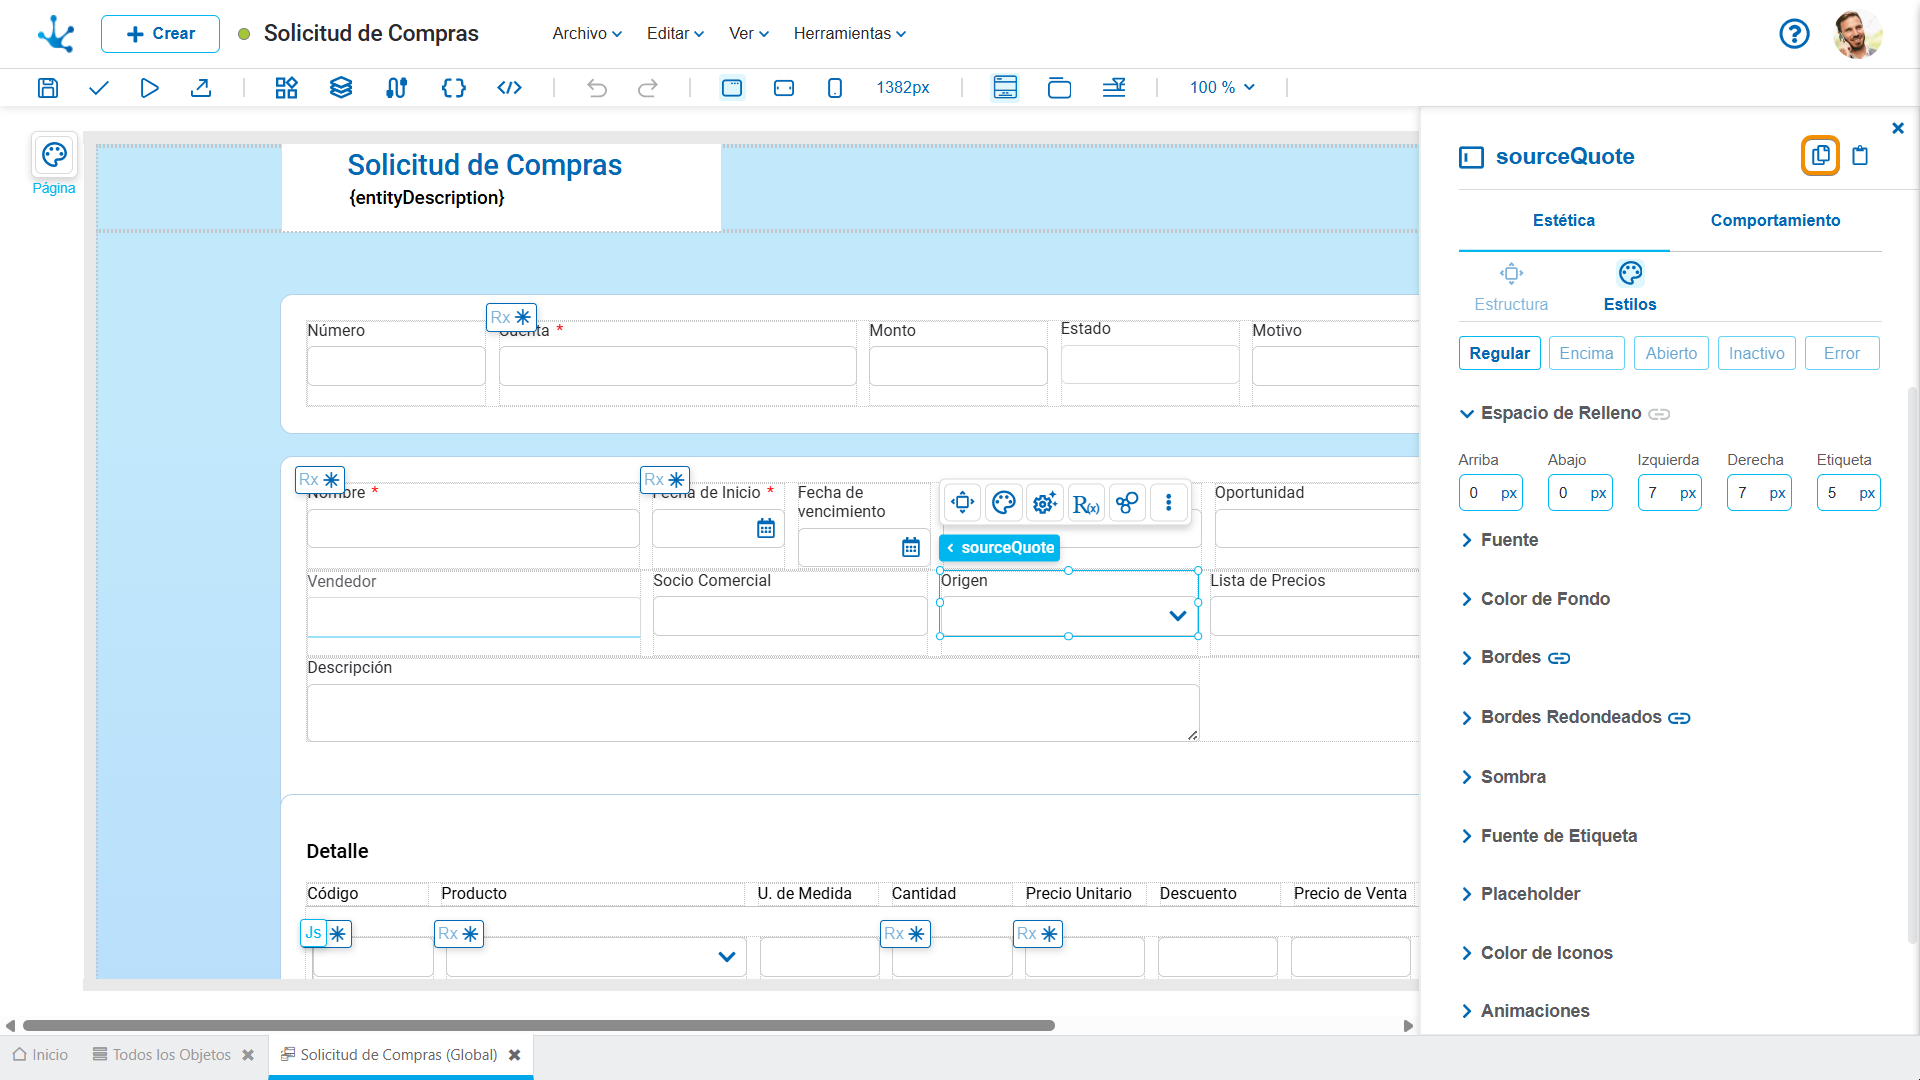Click the preview play icon
This screenshot has height=1080, width=1920.
[x=149, y=88]
